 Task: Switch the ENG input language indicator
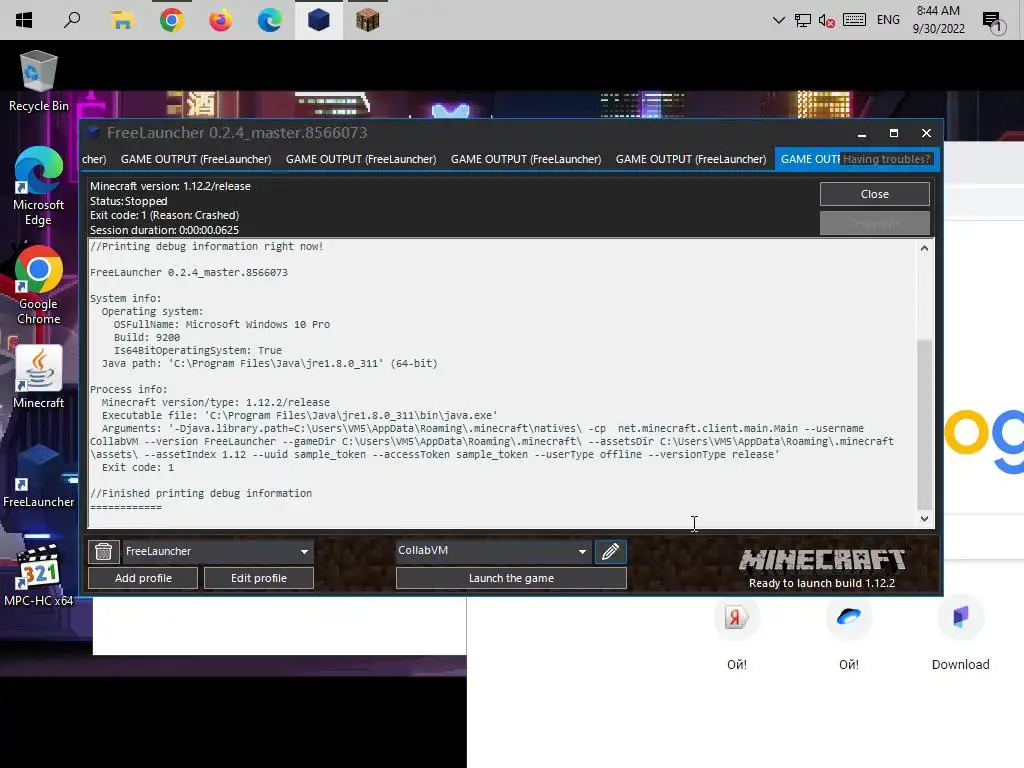tap(888, 20)
